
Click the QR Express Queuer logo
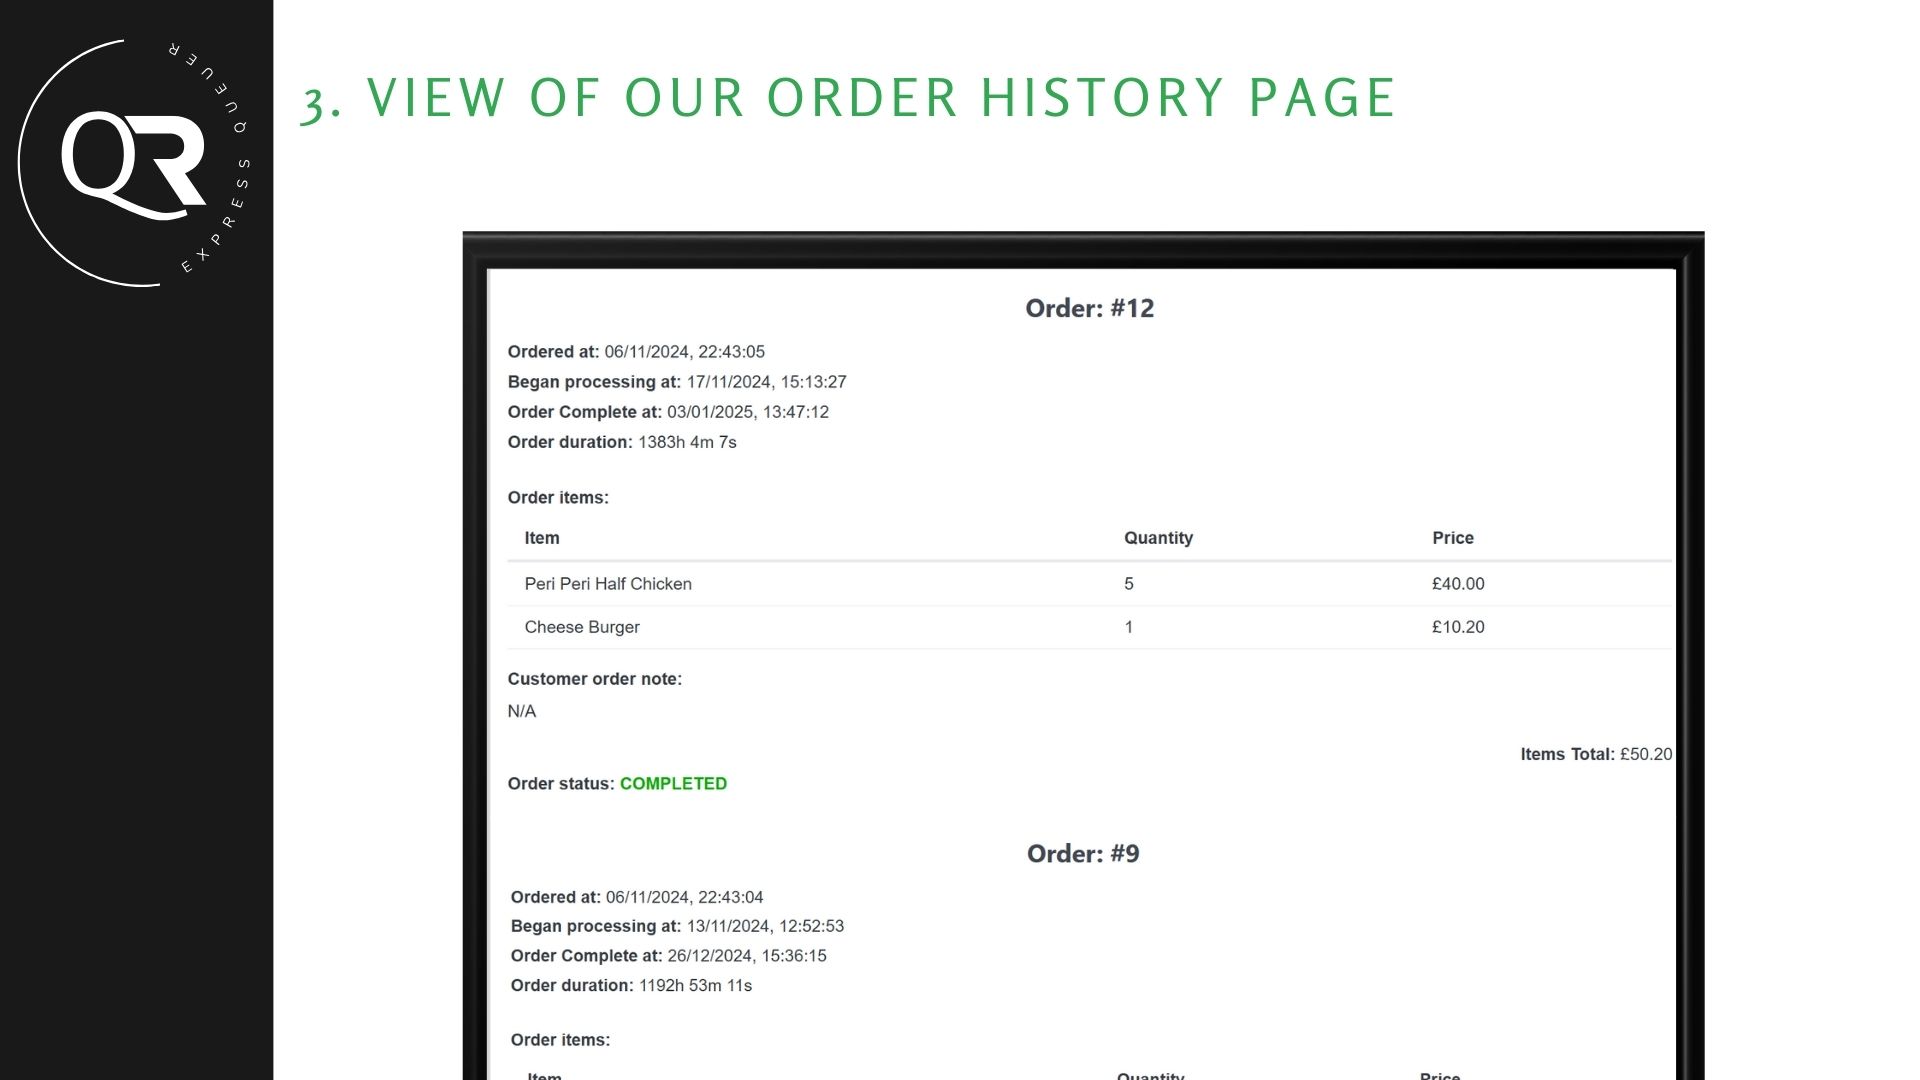tap(134, 164)
